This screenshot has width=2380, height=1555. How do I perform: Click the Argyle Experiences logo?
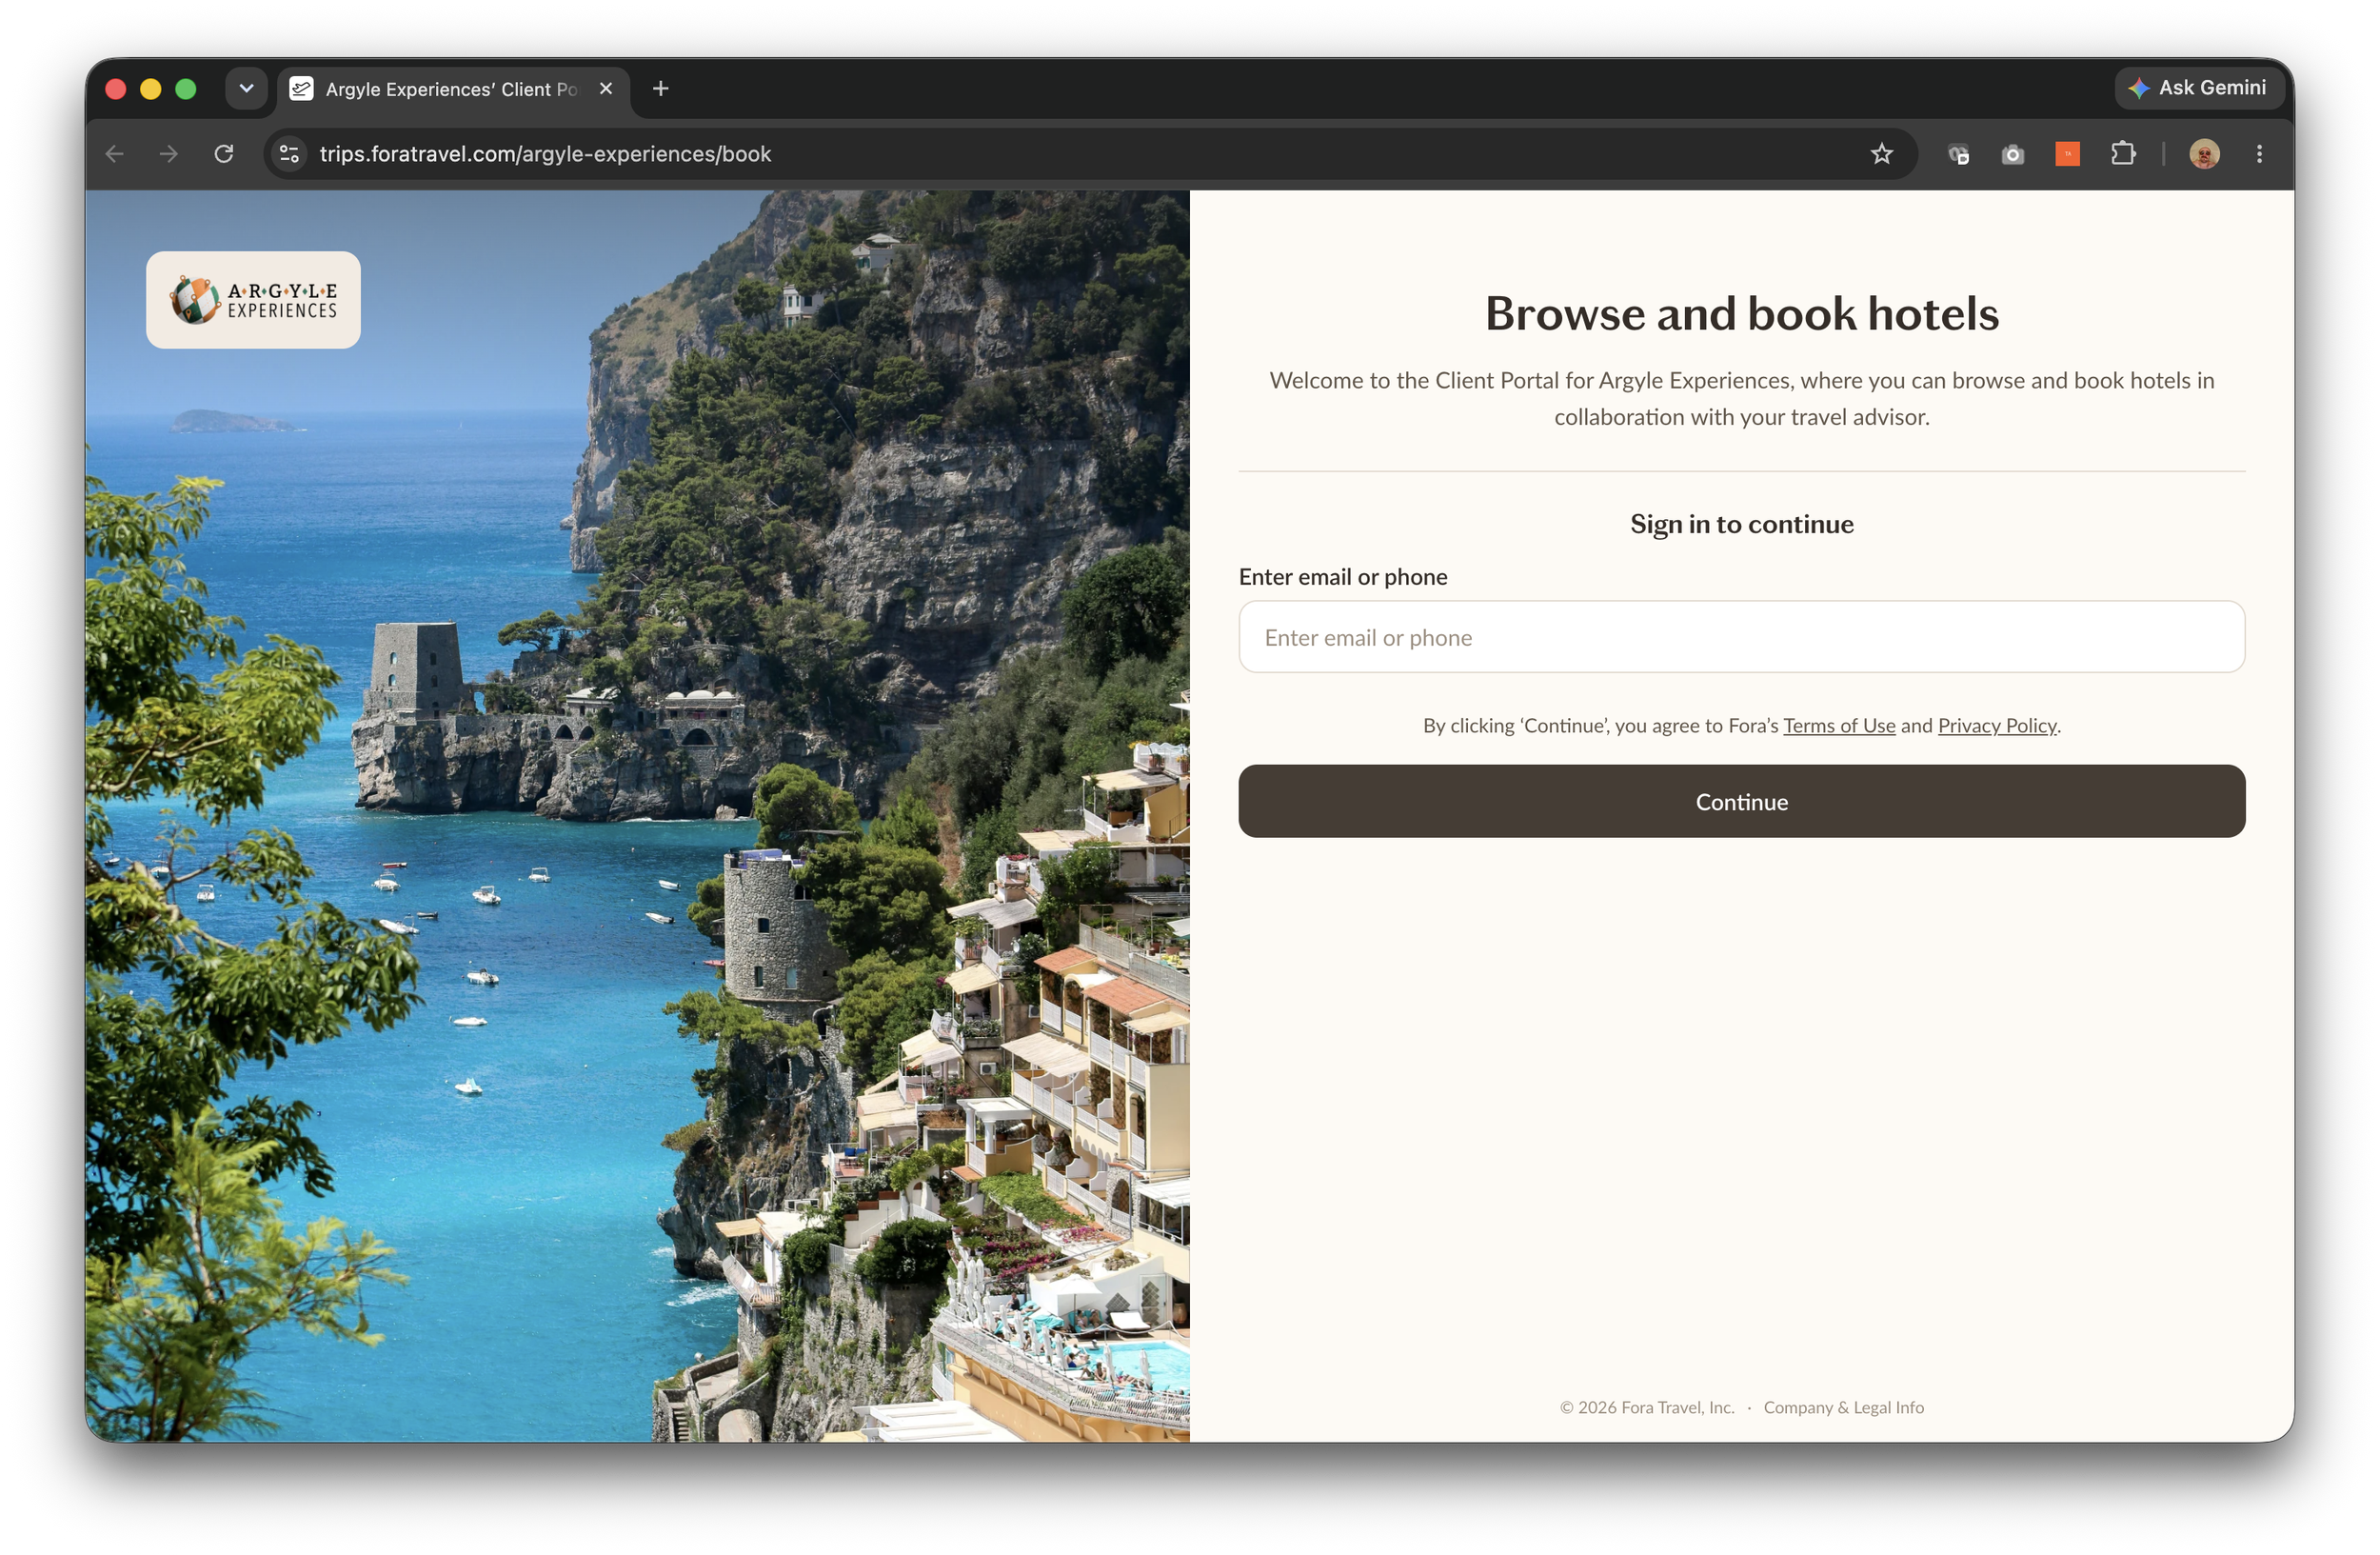pyautogui.click(x=253, y=300)
